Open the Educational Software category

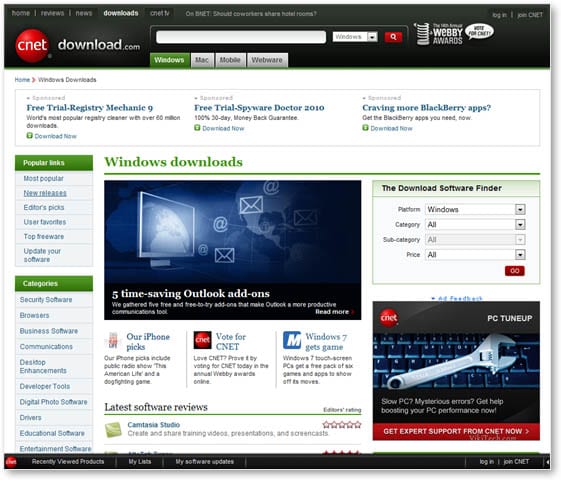pyautogui.click(x=52, y=433)
